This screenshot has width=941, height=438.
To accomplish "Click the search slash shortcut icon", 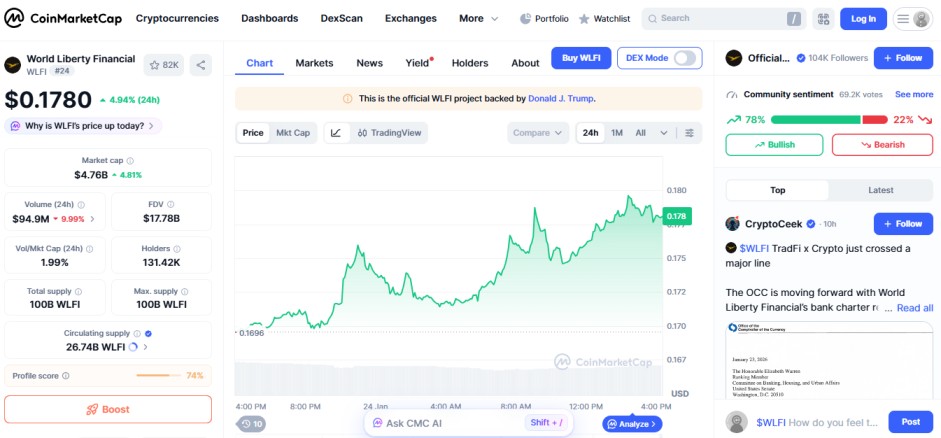I will tap(794, 19).
